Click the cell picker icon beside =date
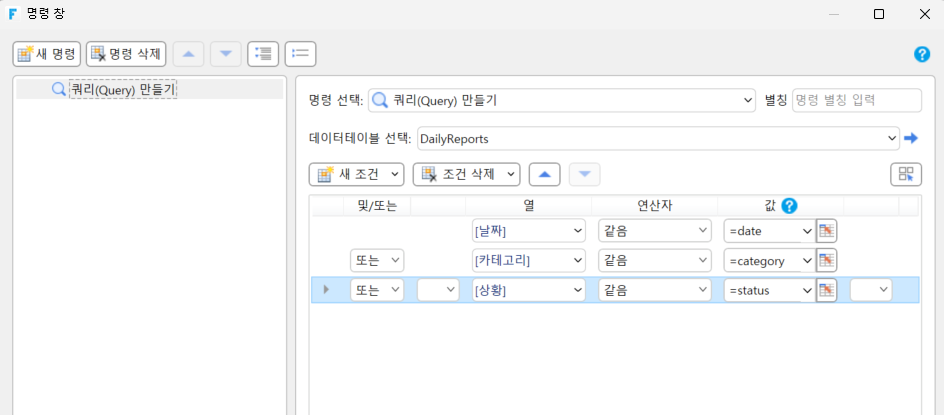 click(x=827, y=231)
